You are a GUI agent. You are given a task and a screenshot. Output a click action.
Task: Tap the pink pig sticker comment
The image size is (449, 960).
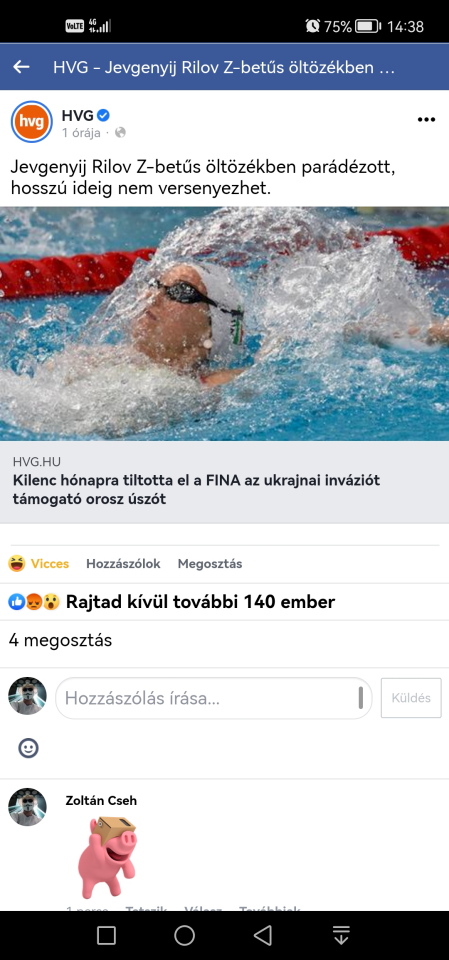(x=107, y=857)
